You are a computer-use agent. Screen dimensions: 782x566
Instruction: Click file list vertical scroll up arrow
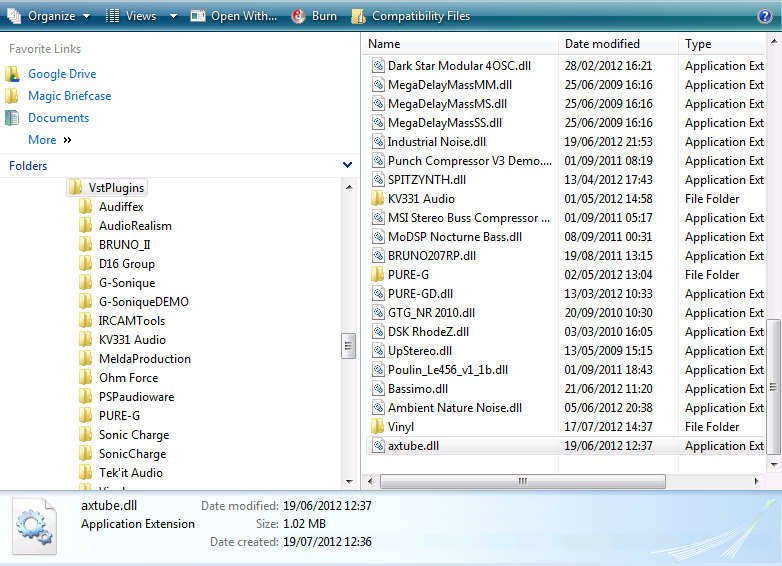pyautogui.click(x=774, y=42)
